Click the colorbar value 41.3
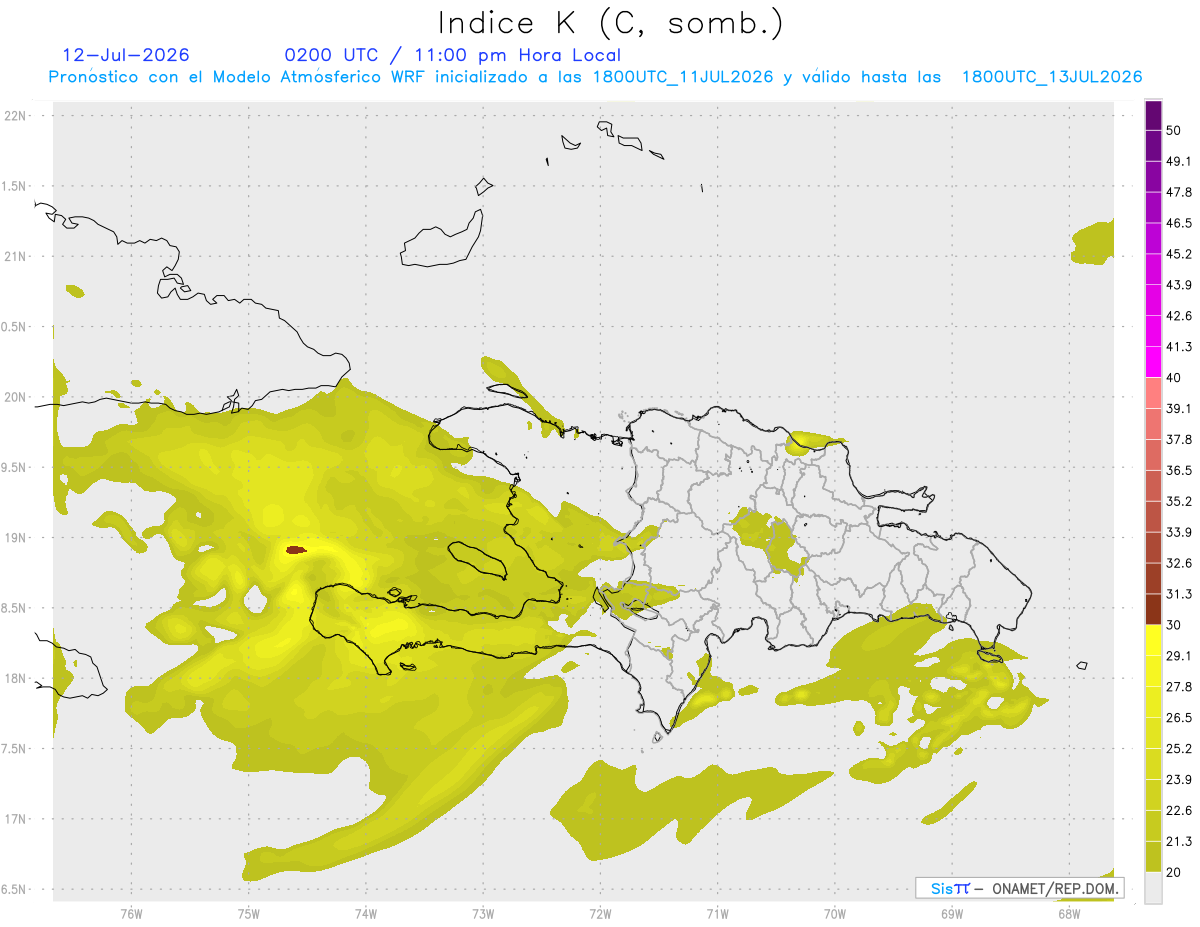 pyautogui.click(x=1179, y=347)
